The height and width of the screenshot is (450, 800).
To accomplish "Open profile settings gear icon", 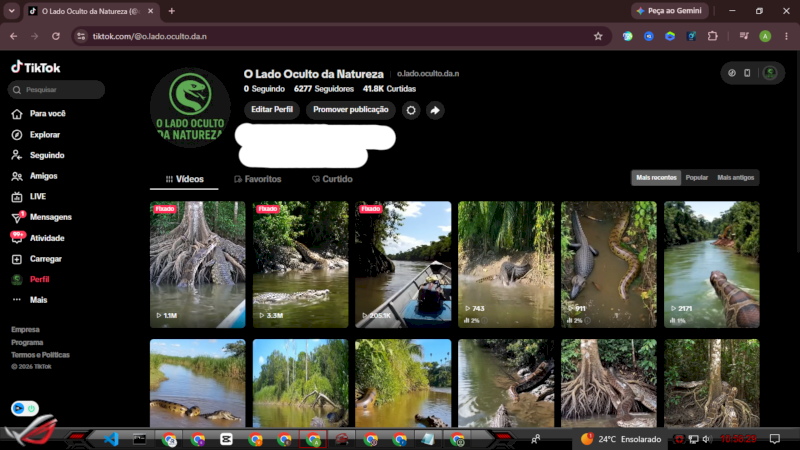I will [x=411, y=110].
